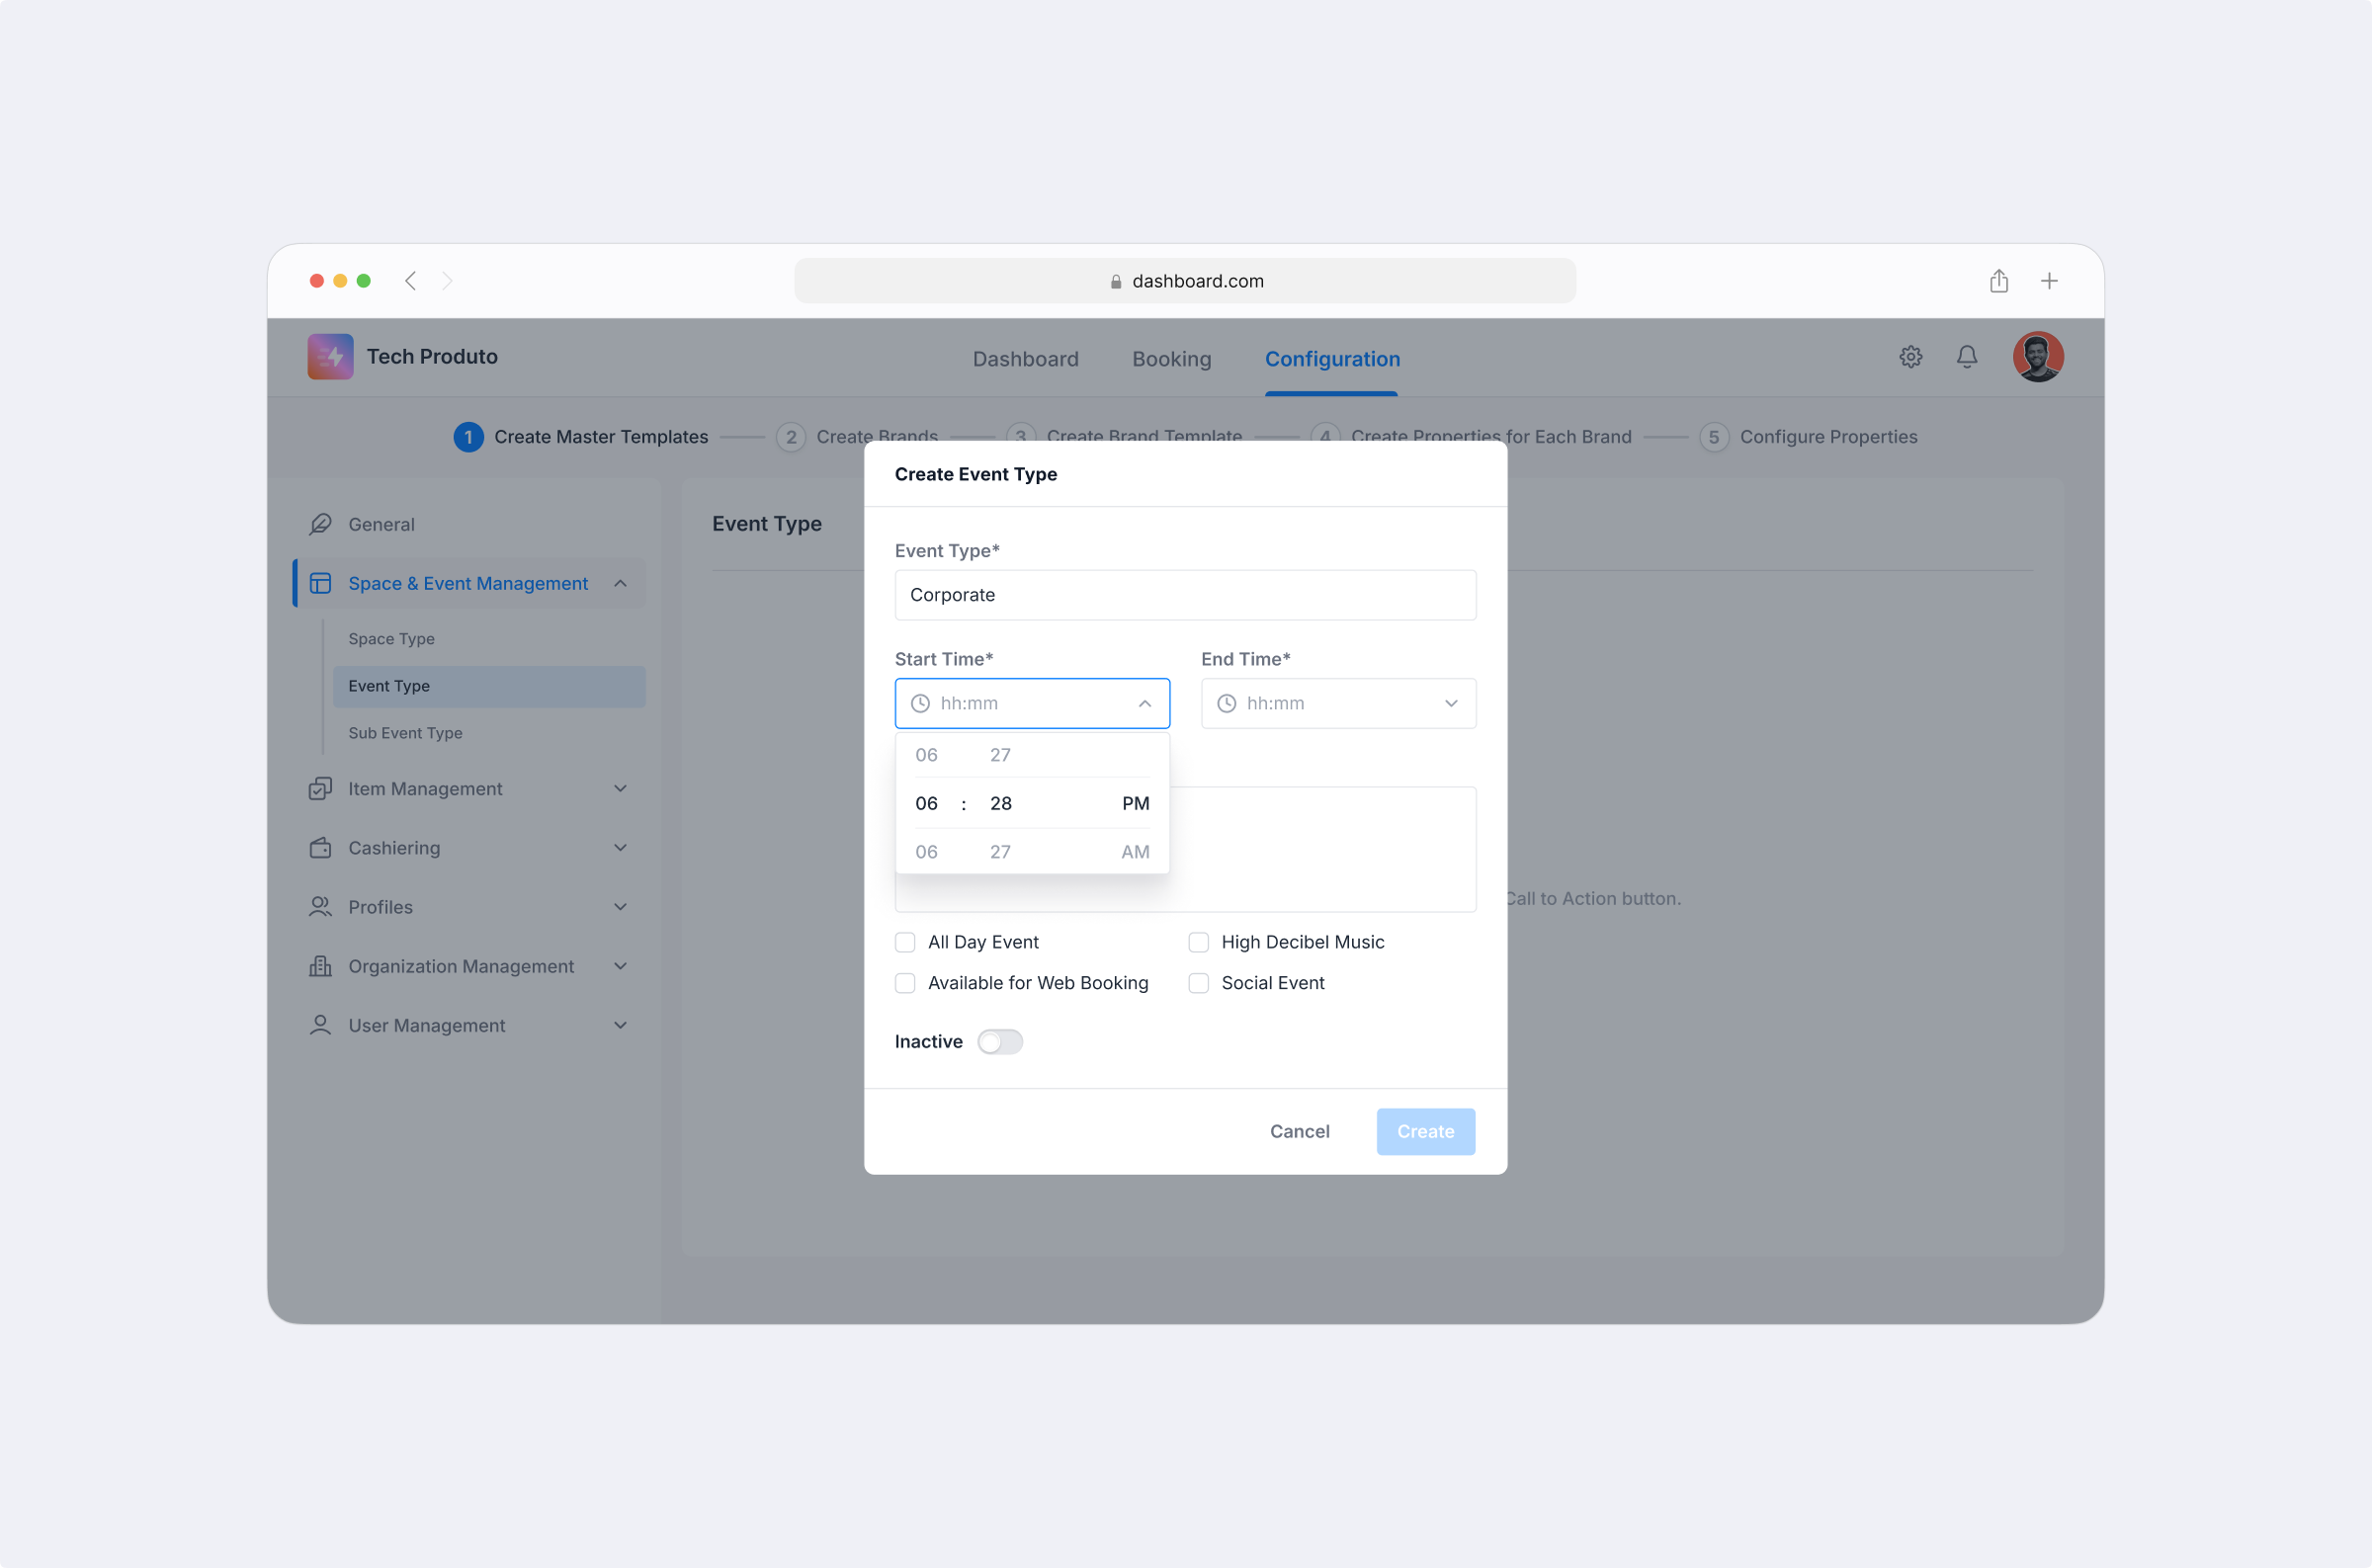Collapse the Space & Event Management section
Screen dimensions: 2372x1568
620,583
